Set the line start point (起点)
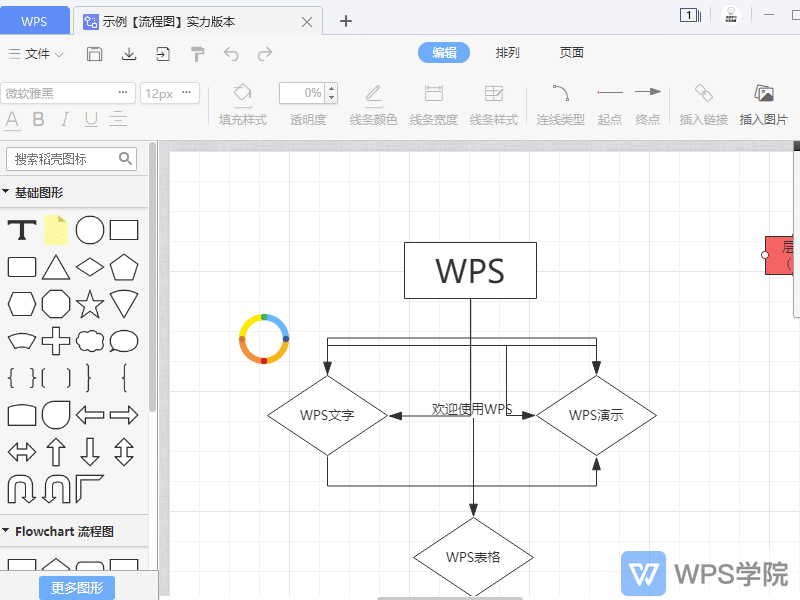 (610, 105)
